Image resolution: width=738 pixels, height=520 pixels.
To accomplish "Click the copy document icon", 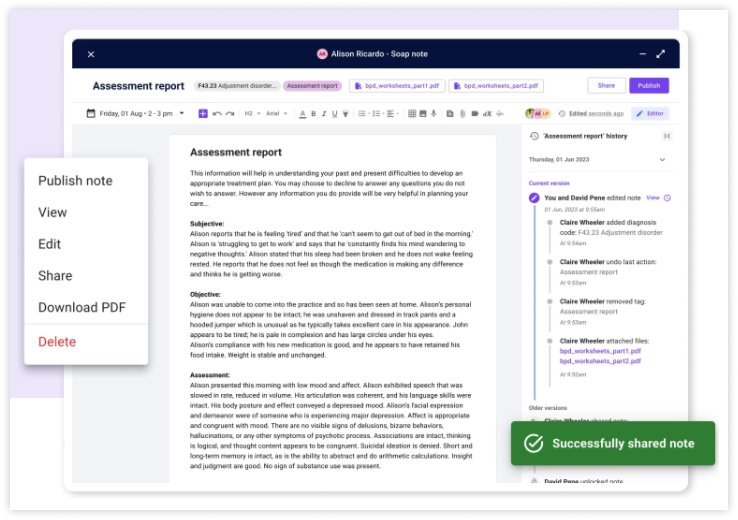I will (450, 113).
